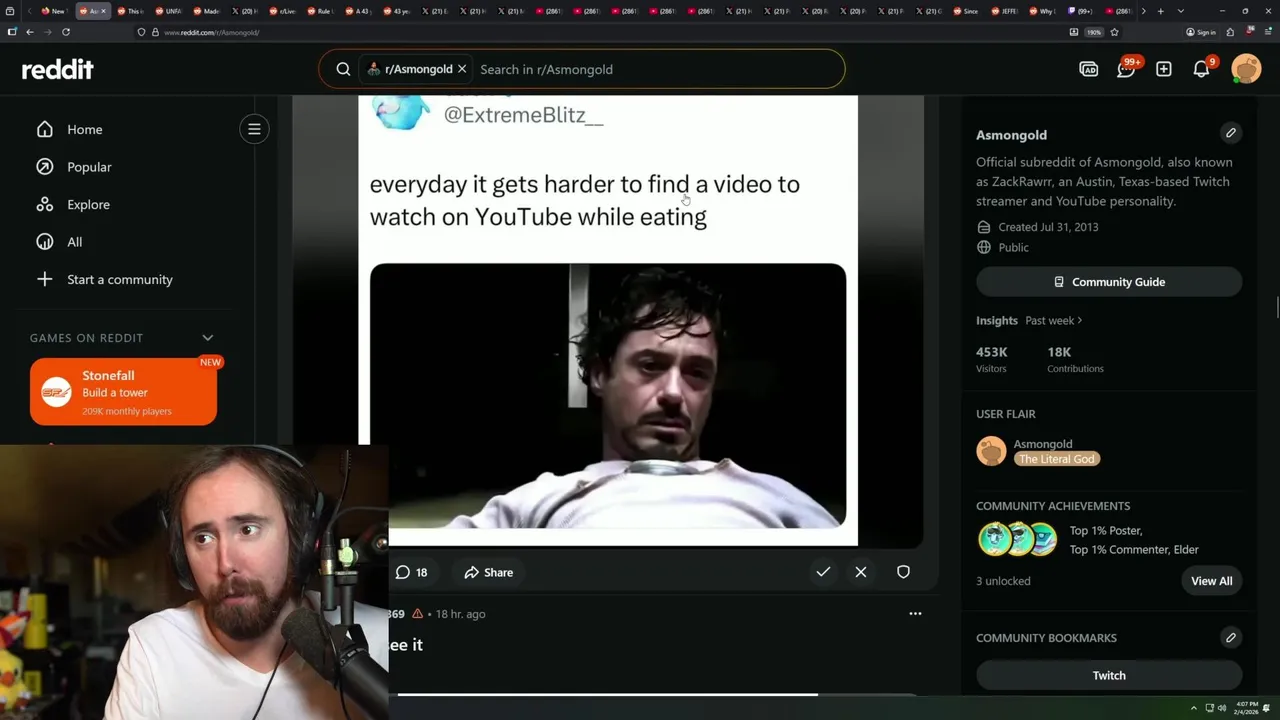Screen dimensions: 1280x720
Task: Collapse the Games on Reddit section
Action: tap(208, 338)
